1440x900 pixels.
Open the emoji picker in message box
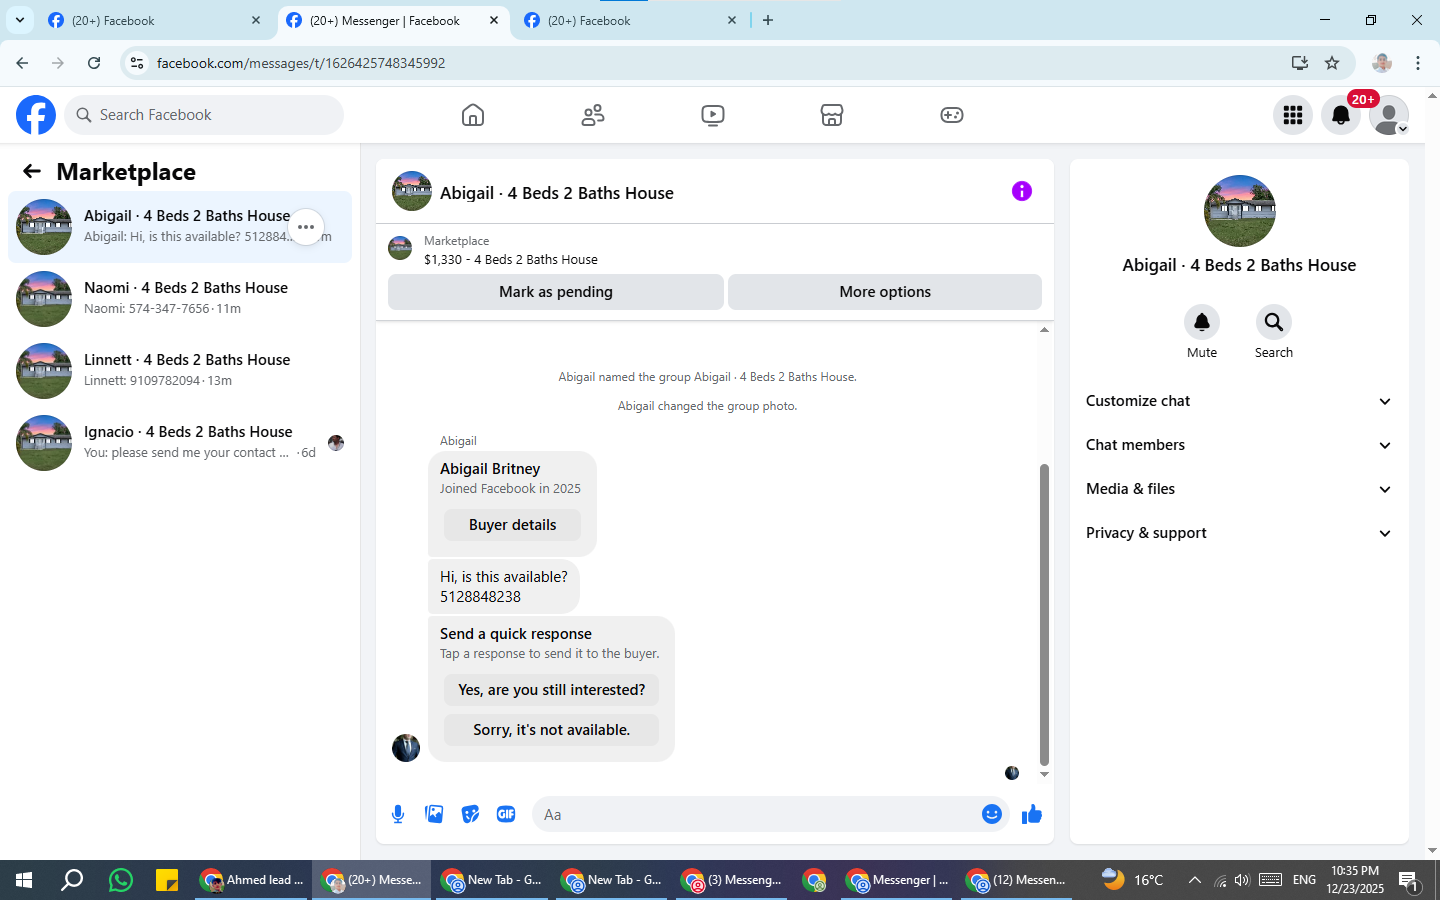click(x=992, y=814)
